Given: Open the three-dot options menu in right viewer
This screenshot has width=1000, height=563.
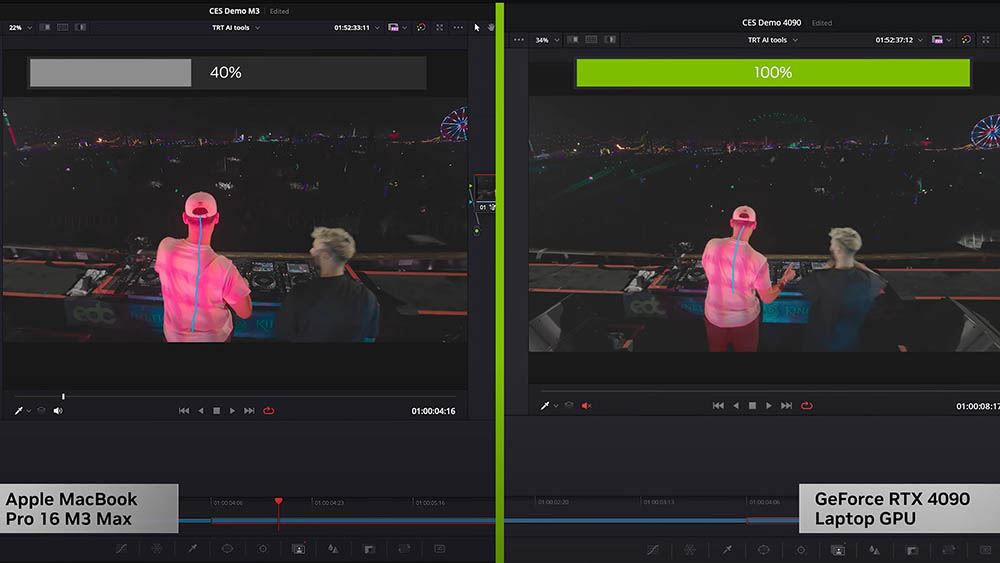Looking at the screenshot, I should pos(519,40).
